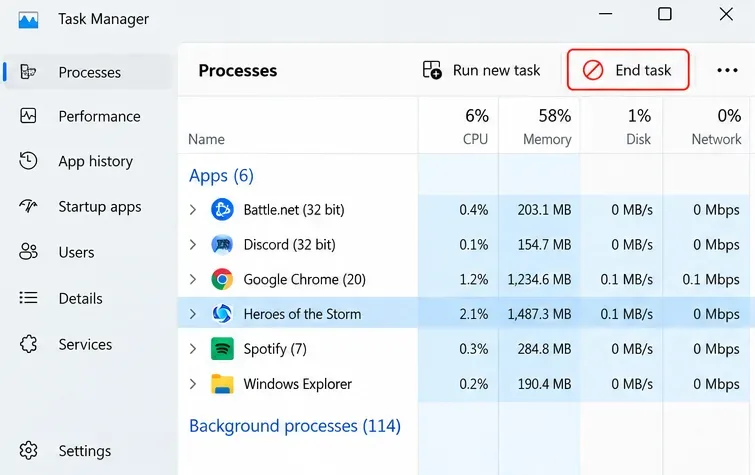The height and width of the screenshot is (475, 755).
Task: Expand the Google Chrome (20) process group
Action: coord(193,279)
